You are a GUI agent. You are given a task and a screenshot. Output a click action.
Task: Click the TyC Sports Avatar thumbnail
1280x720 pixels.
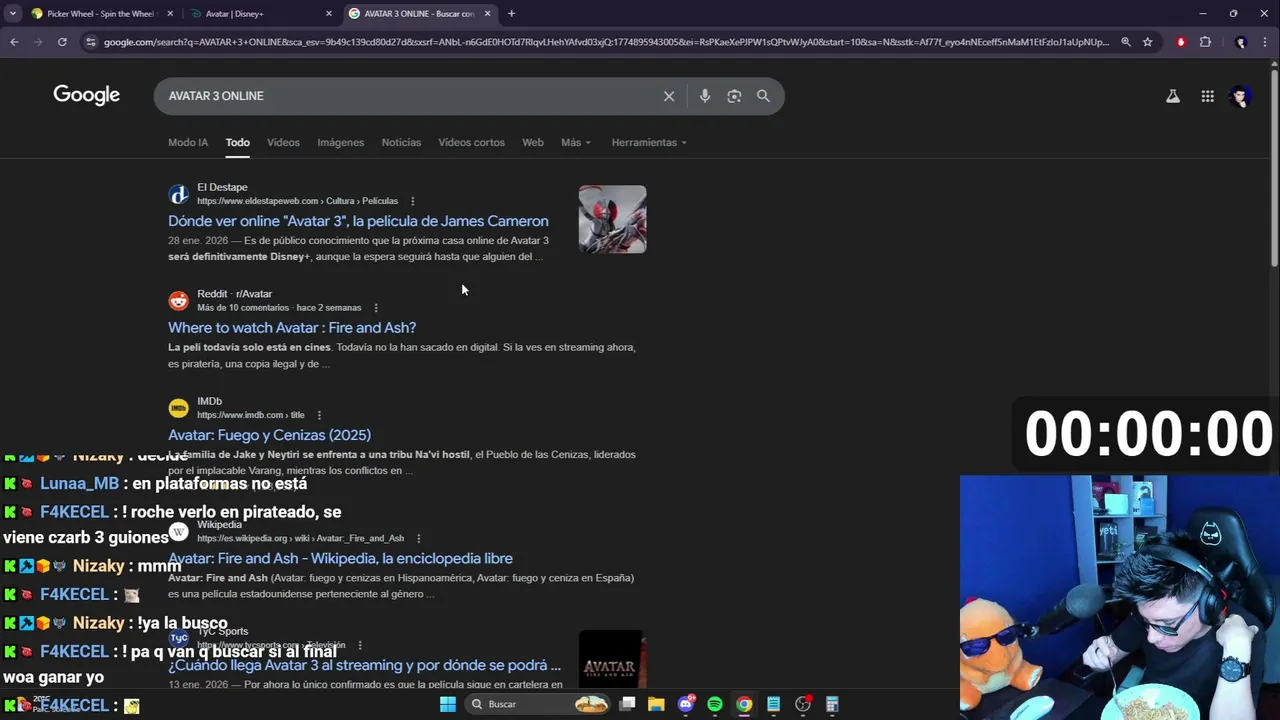(612, 660)
